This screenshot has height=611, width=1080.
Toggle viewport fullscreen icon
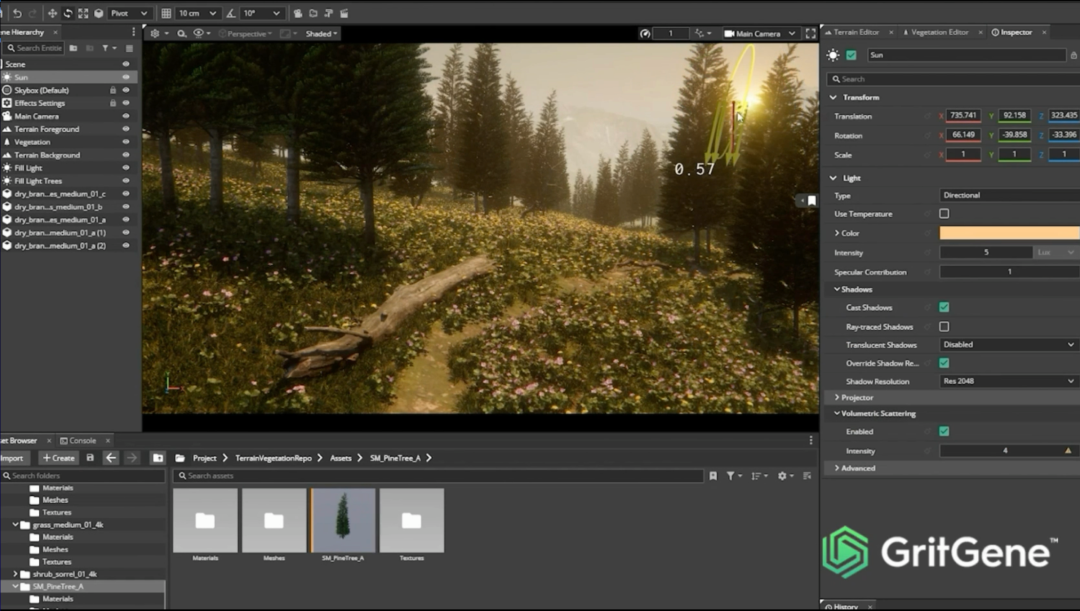coord(810,33)
